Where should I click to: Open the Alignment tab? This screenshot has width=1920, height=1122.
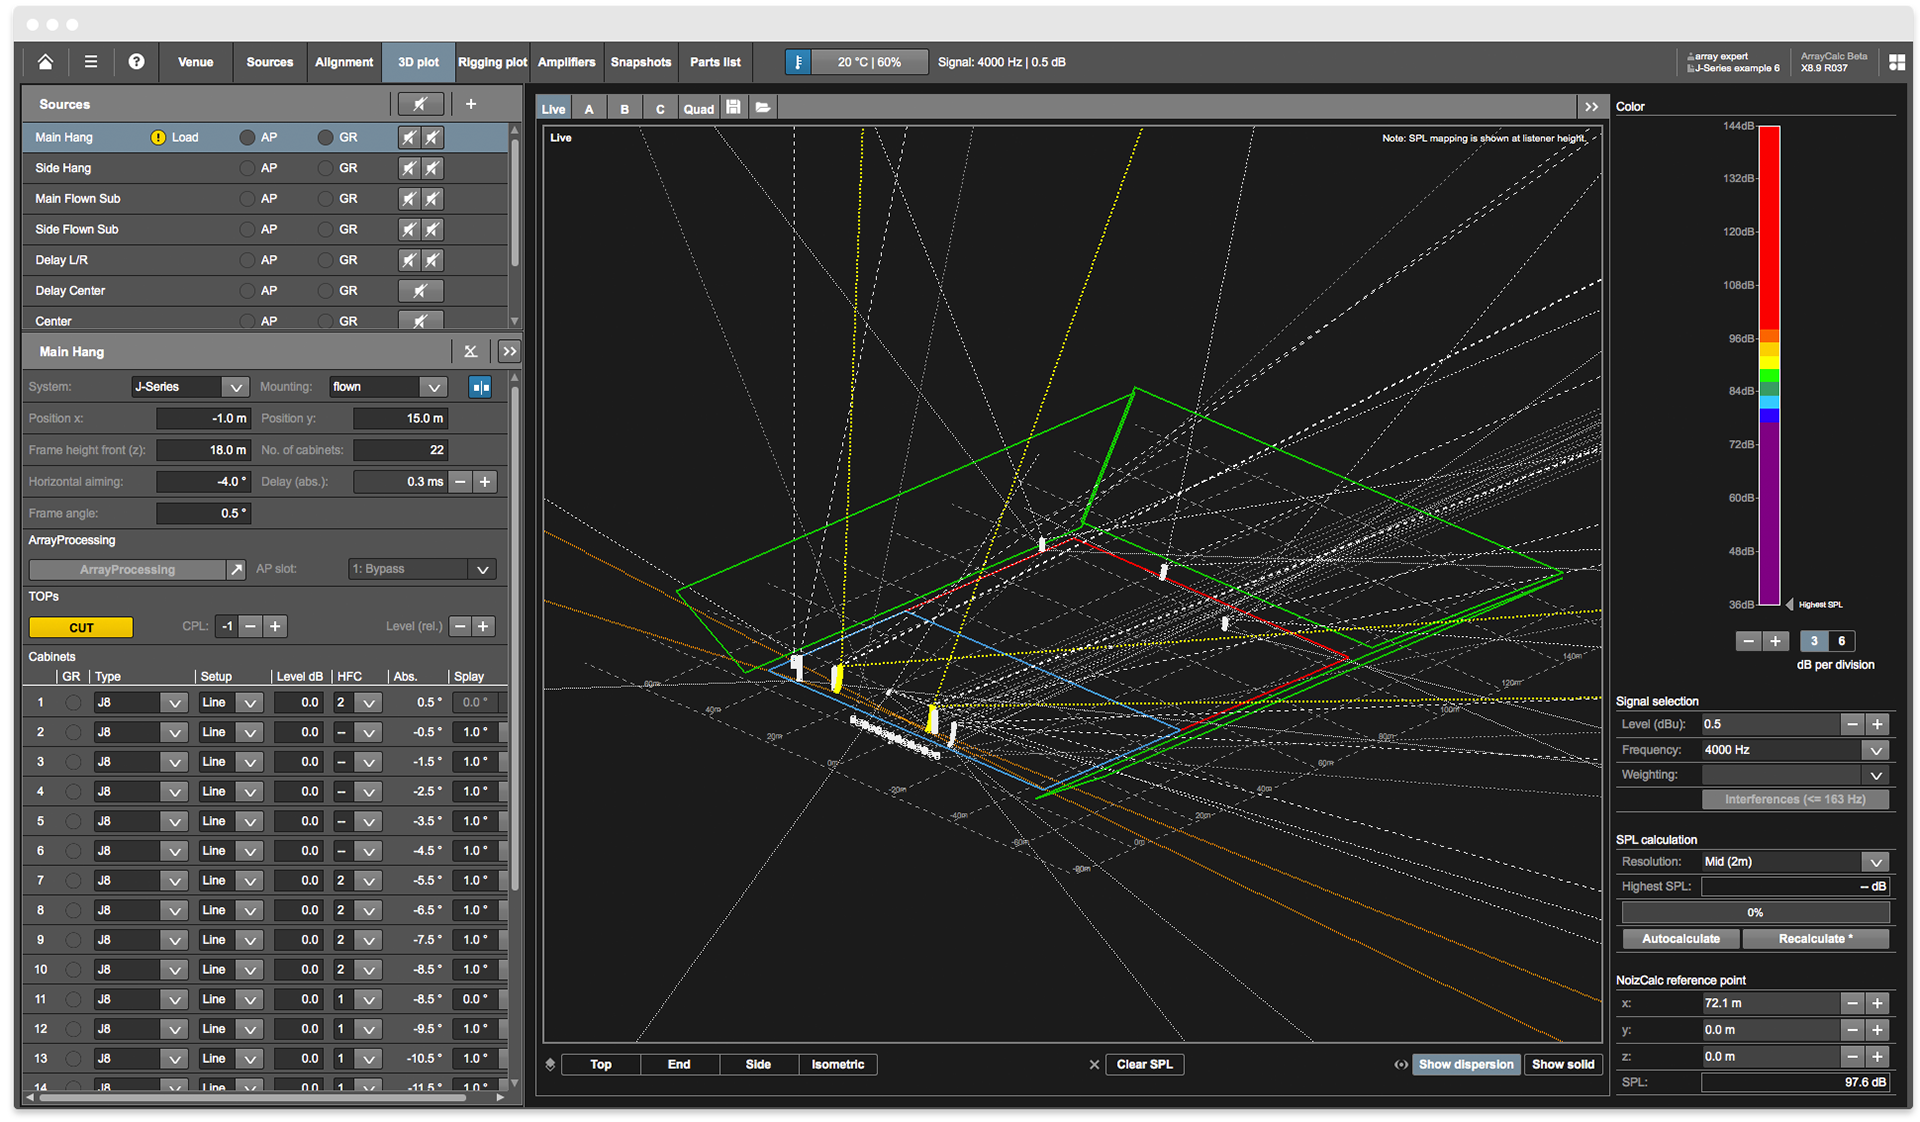[343, 62]
